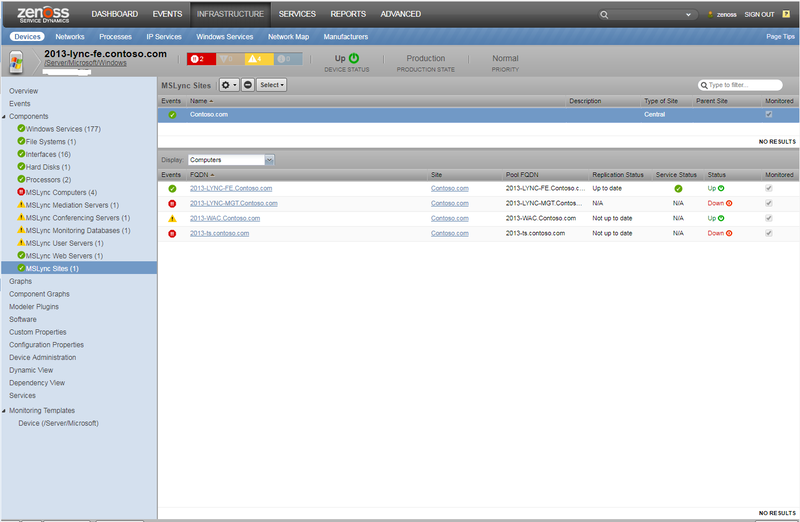
Task: Switch to the Networks subtab
Action: click(x=70, y=37)
